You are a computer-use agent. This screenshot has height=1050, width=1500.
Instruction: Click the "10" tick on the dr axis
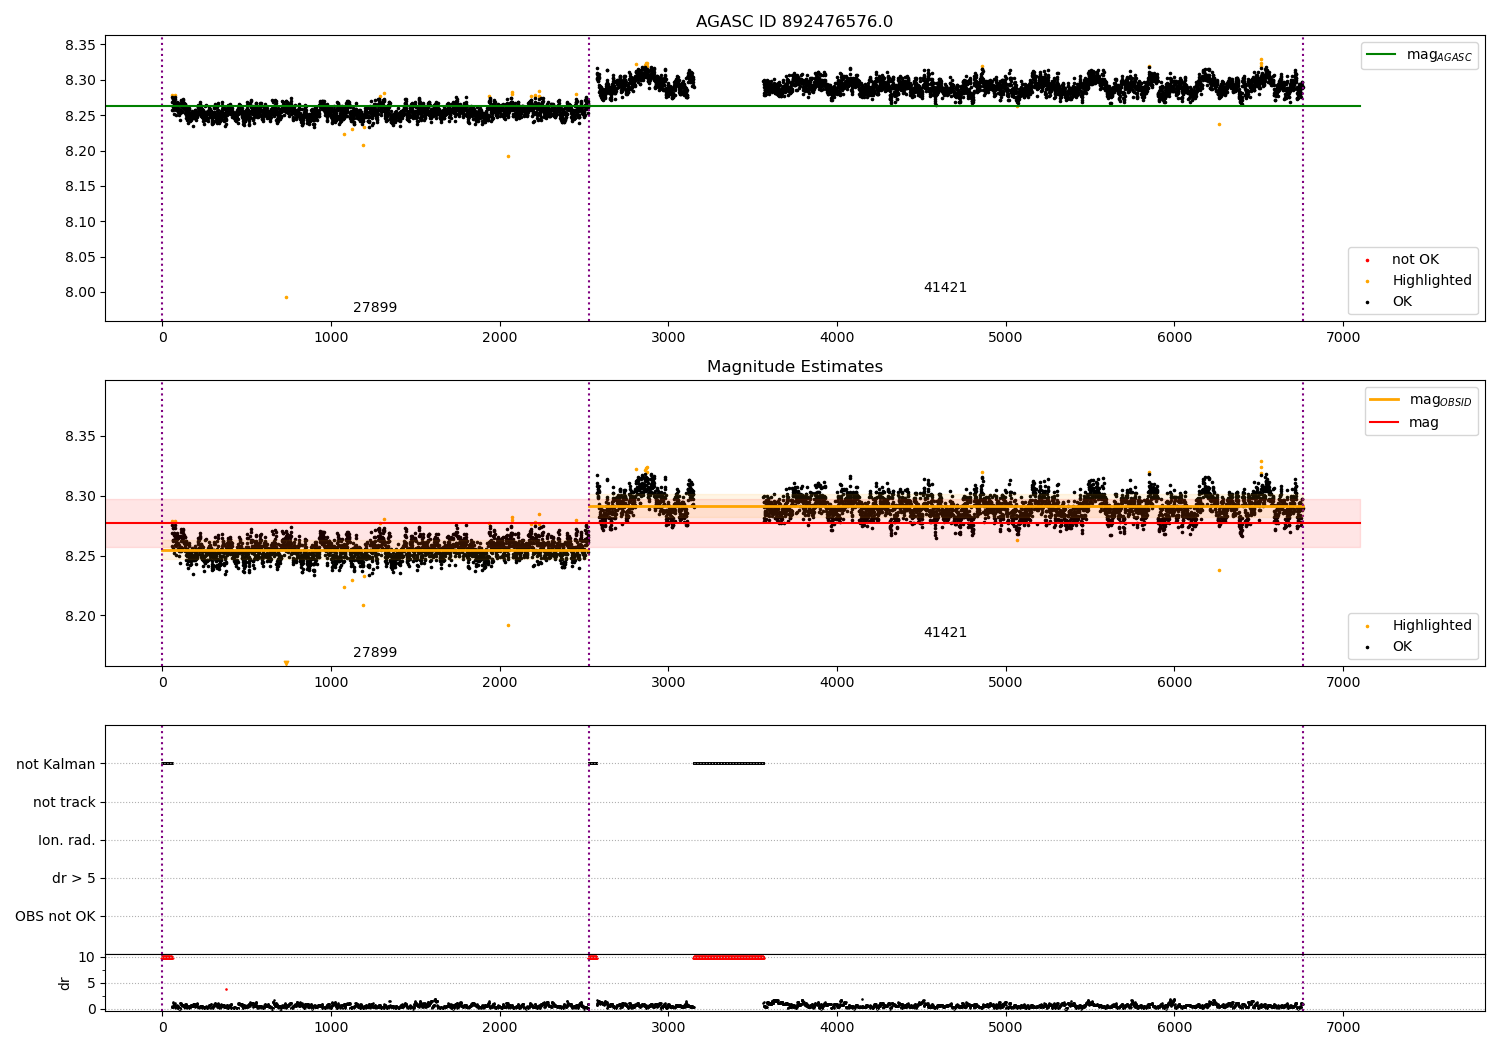(x=87, y=957)
